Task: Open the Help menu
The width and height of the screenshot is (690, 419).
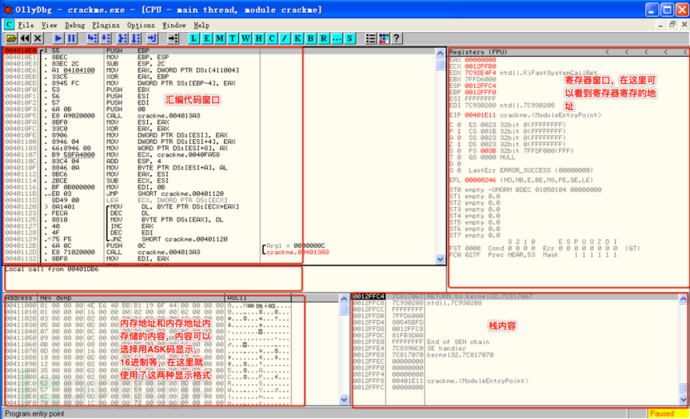Action: (202, 25)
